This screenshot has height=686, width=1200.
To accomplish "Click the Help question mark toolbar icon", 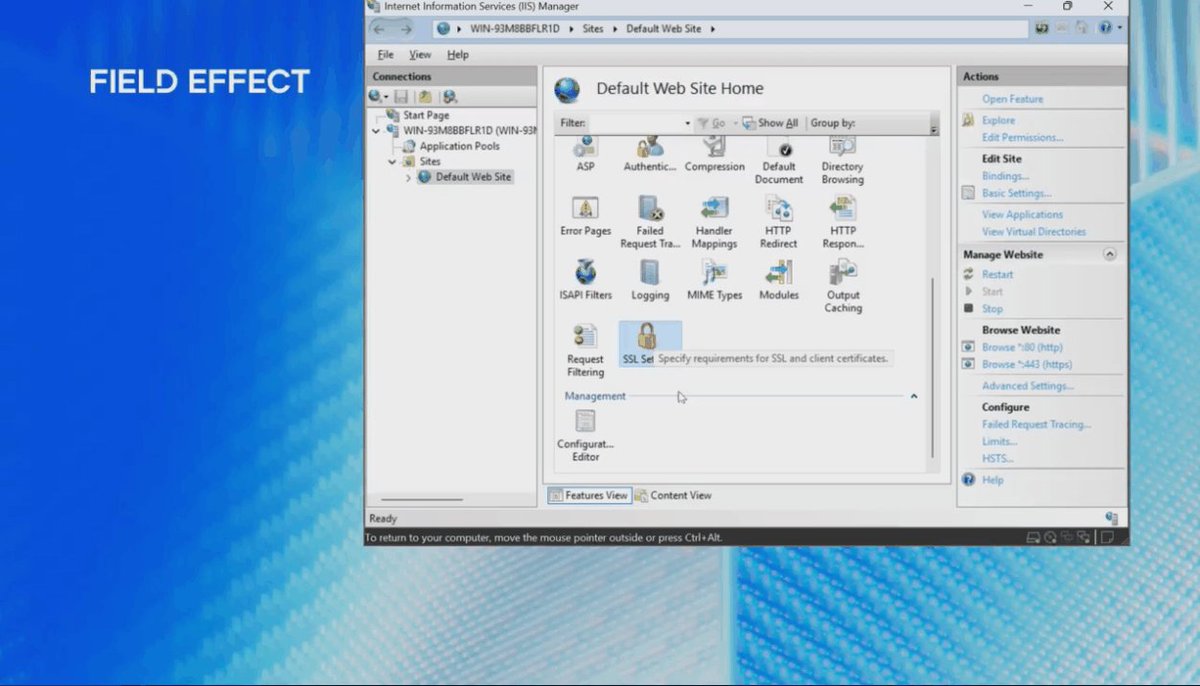I will point(1105,28).
